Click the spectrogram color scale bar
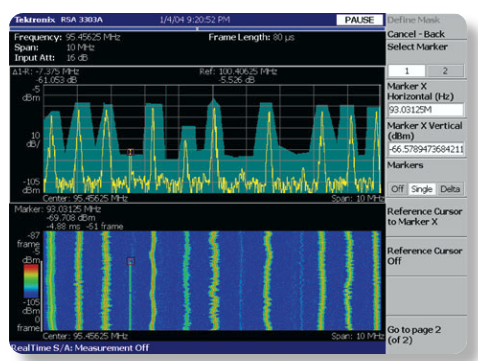 [31, 281]
